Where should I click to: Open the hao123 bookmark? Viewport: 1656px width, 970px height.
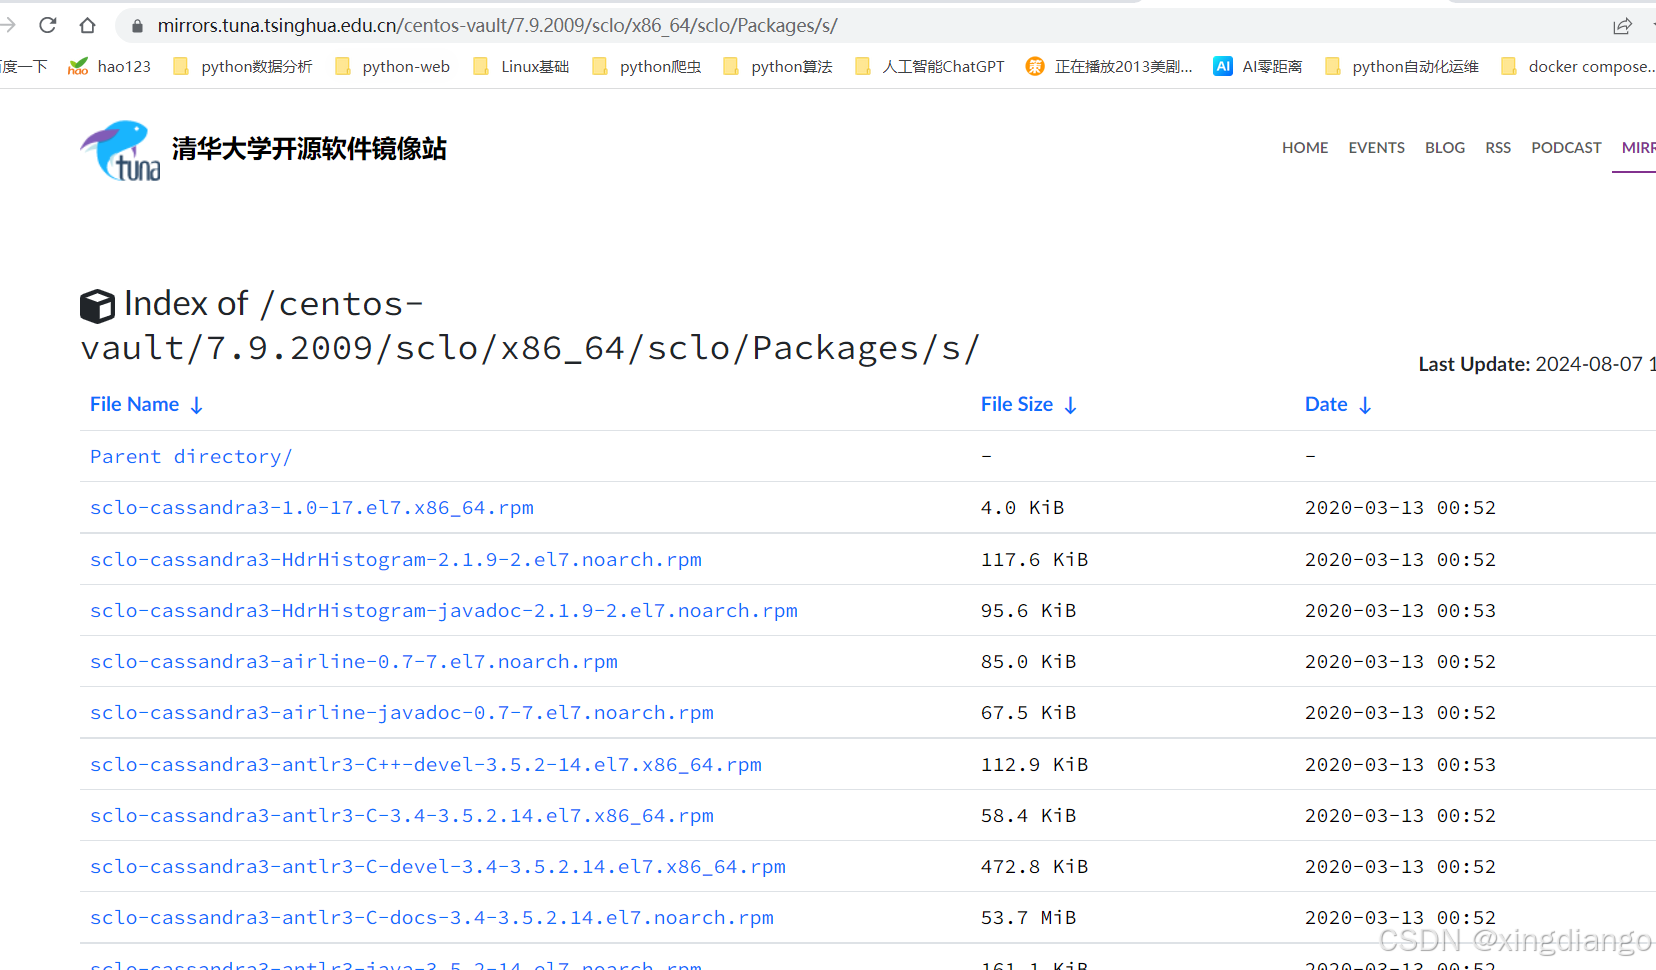pos(110,67)
